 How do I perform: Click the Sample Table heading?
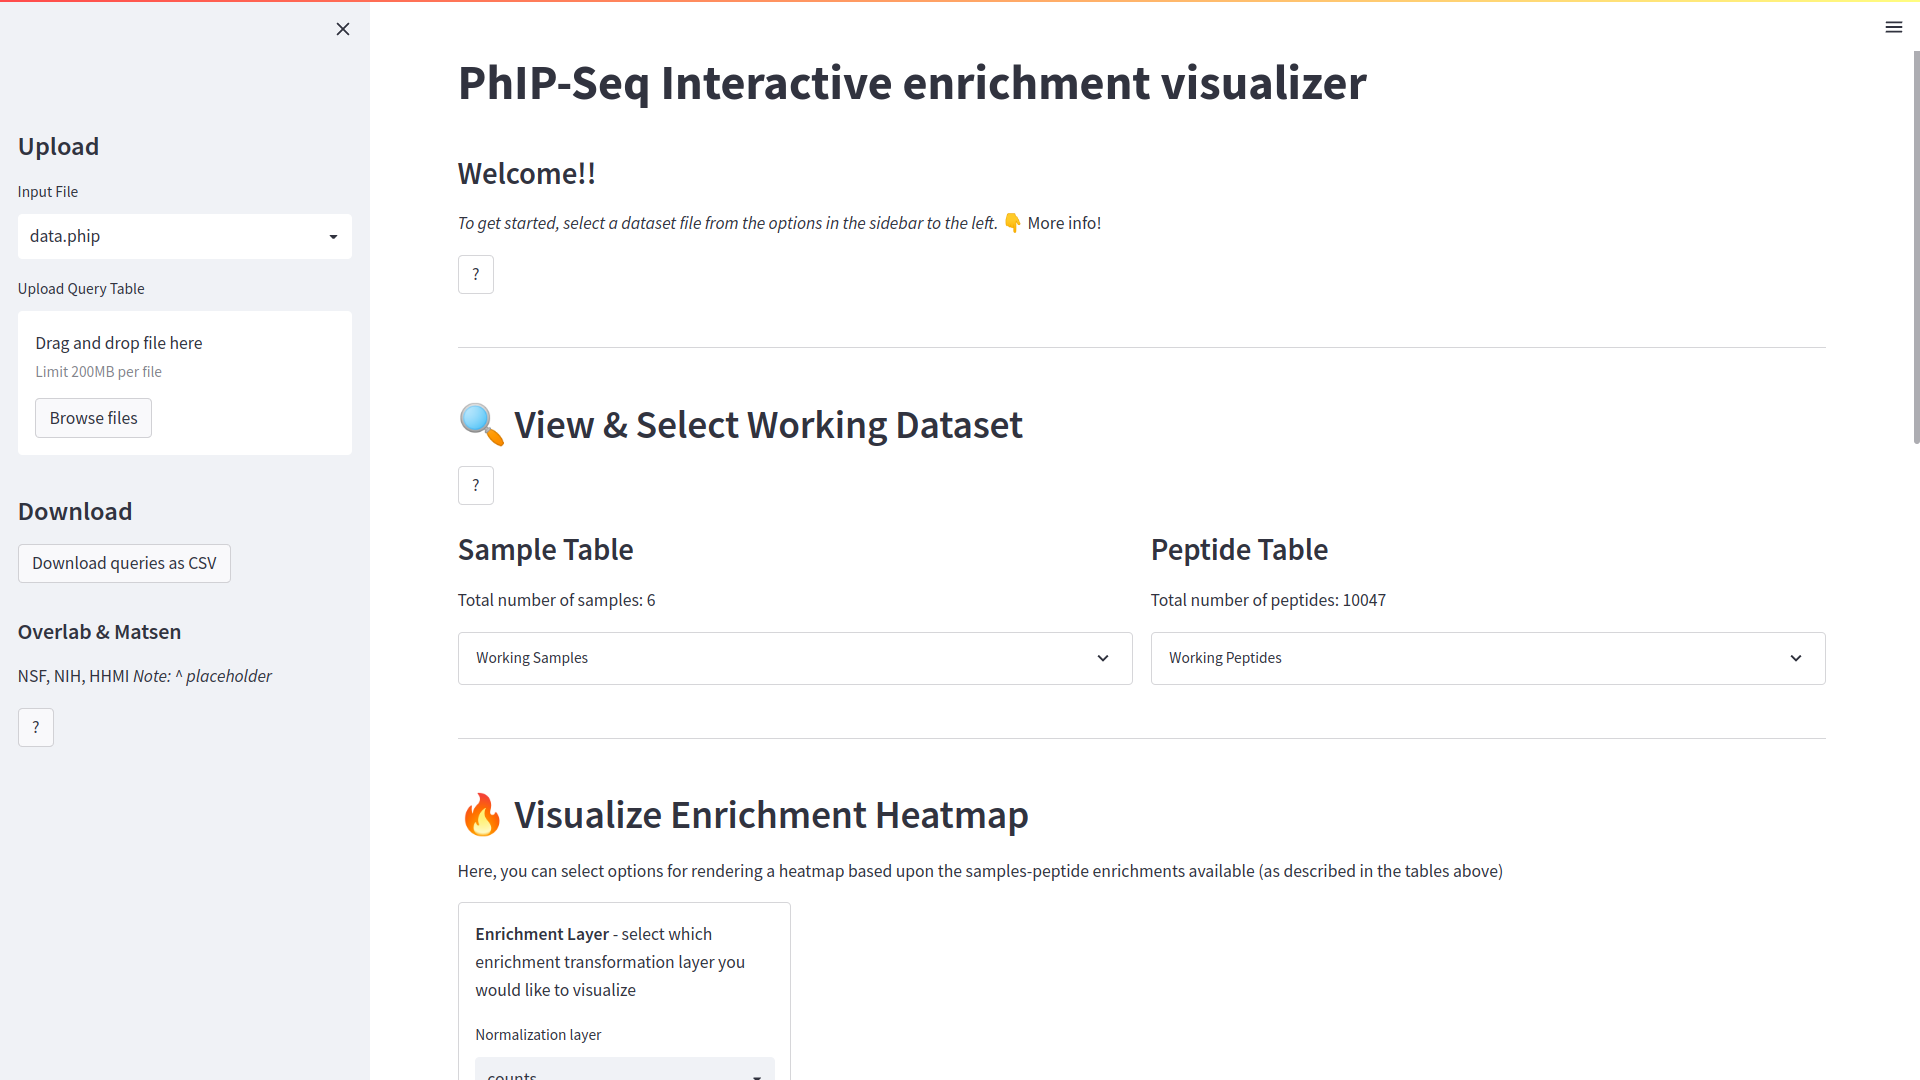coord(546,549)
